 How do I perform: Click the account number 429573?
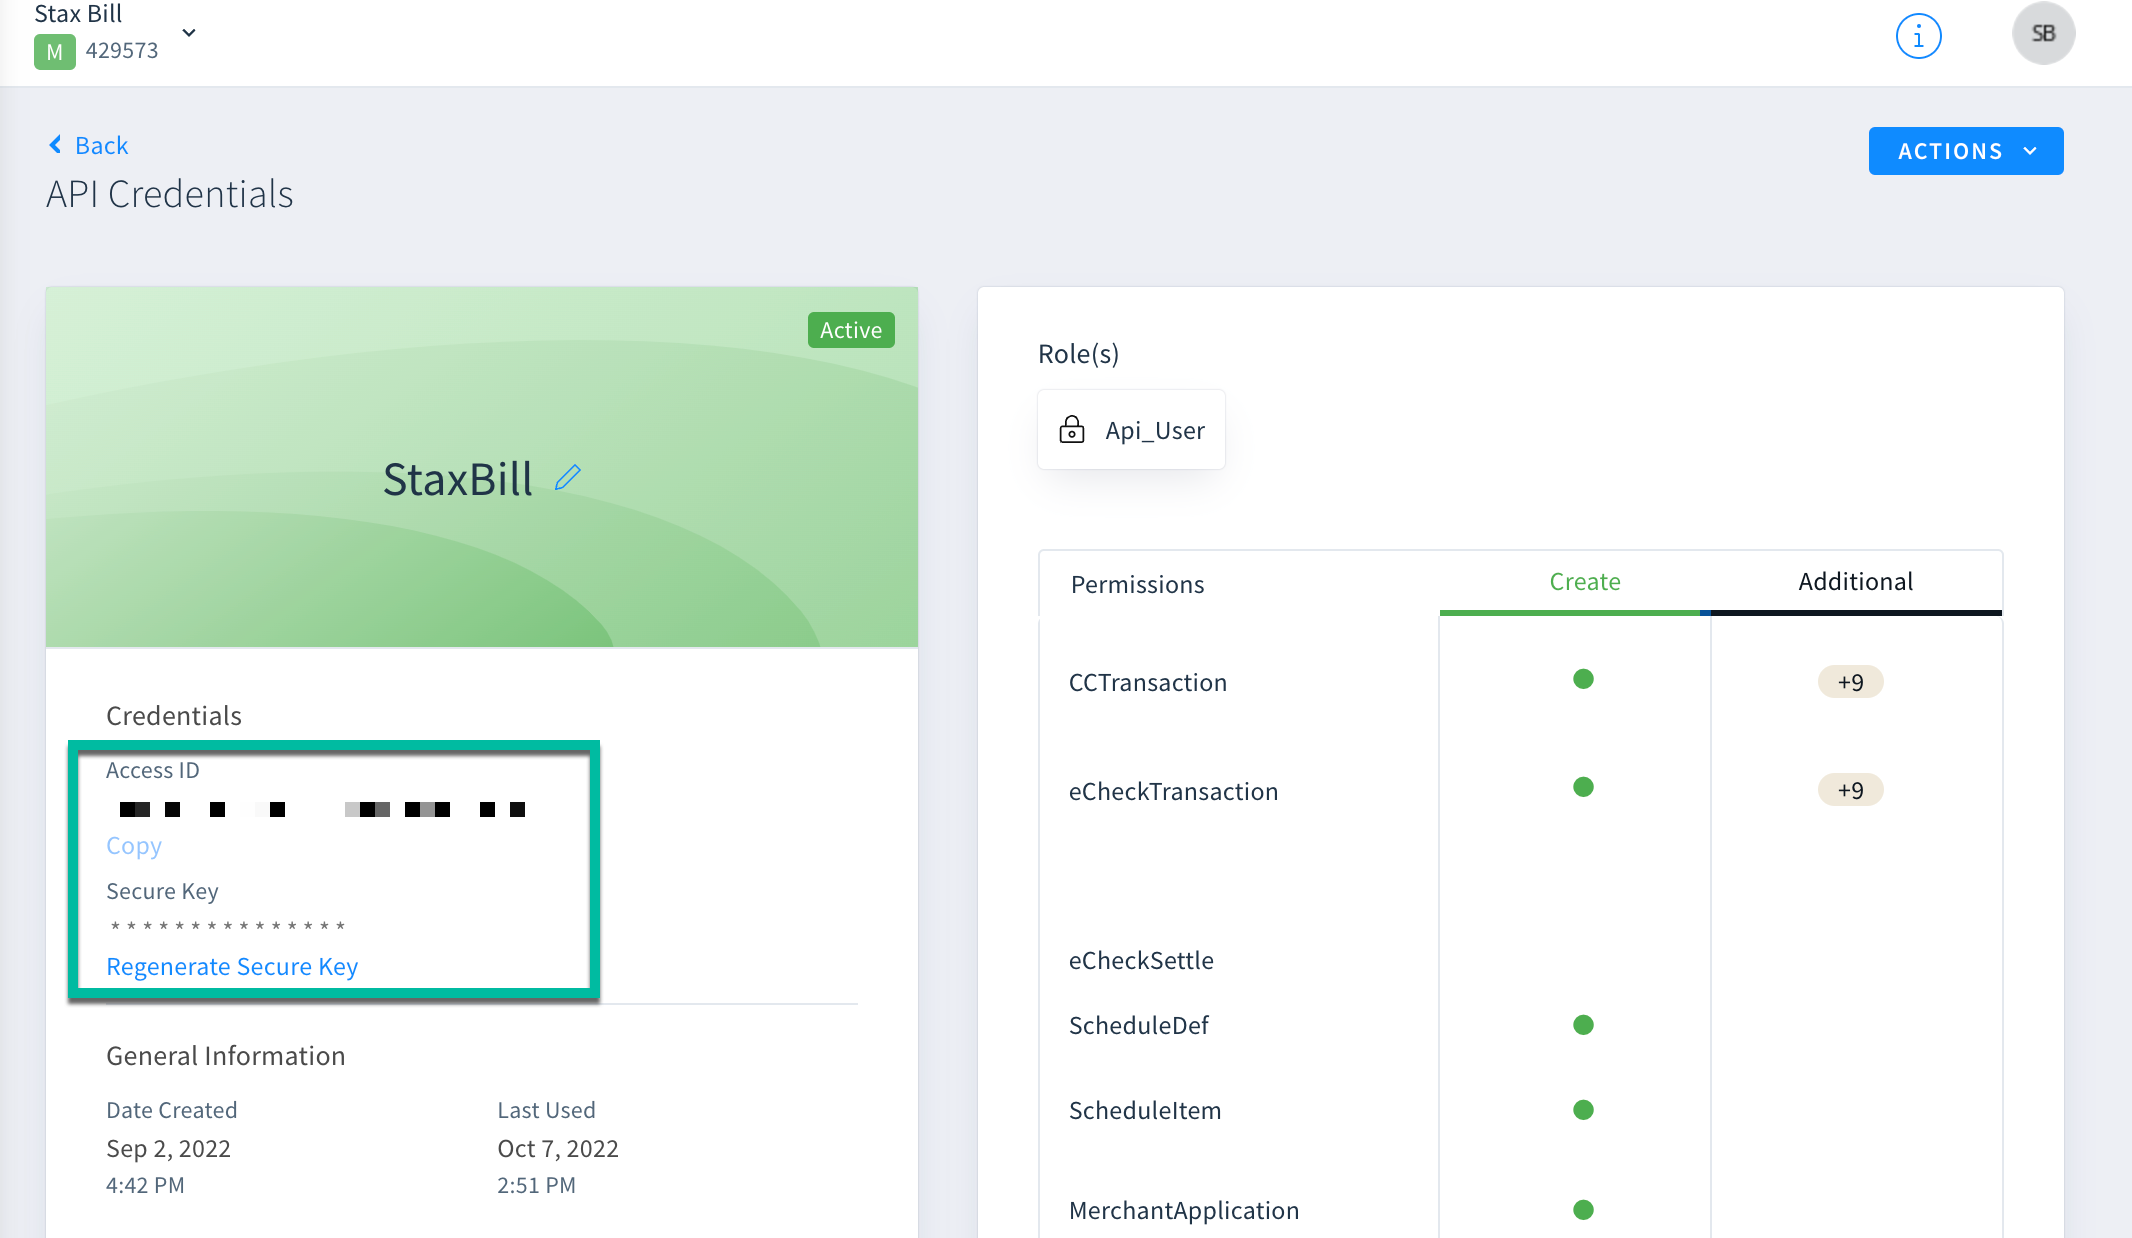point(122,51)
